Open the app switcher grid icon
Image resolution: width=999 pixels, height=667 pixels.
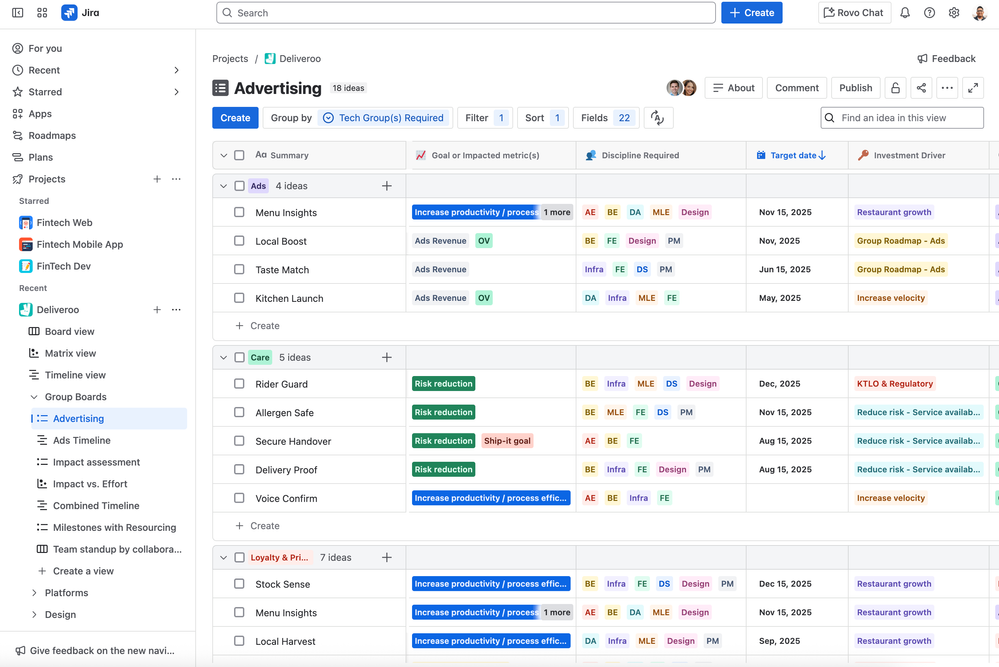pyautogui.click(x=42, y=13)
